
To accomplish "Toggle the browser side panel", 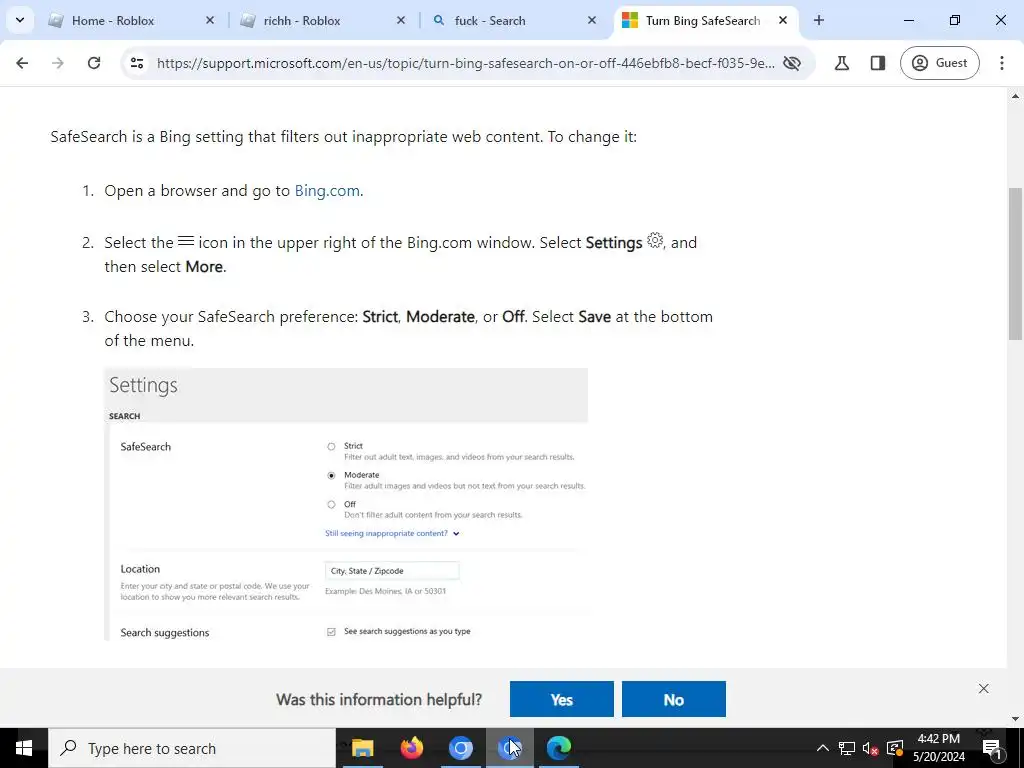I will coord(878,63).
